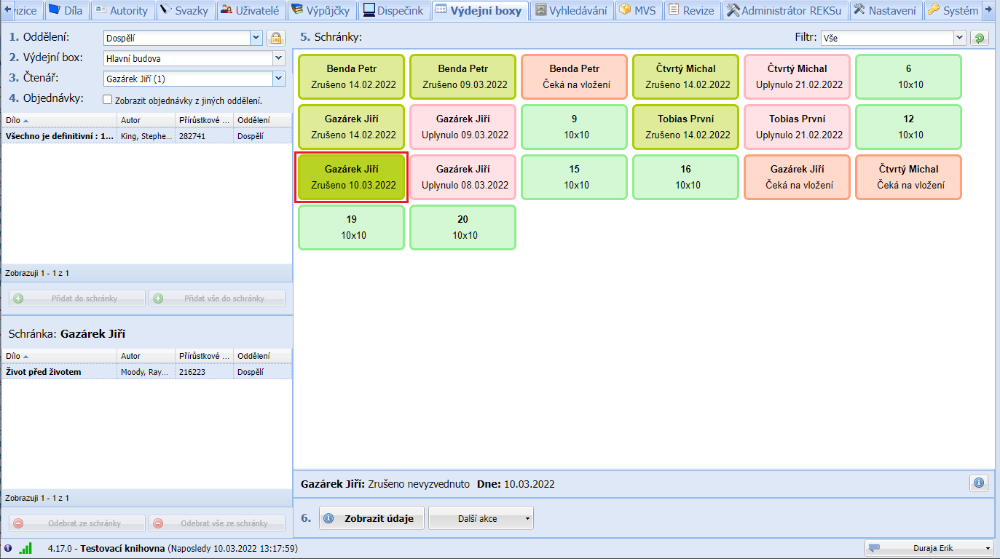Click the round info icon in bottom-left corner
This screenshot has height=559, width=1000.
[8, 548]
